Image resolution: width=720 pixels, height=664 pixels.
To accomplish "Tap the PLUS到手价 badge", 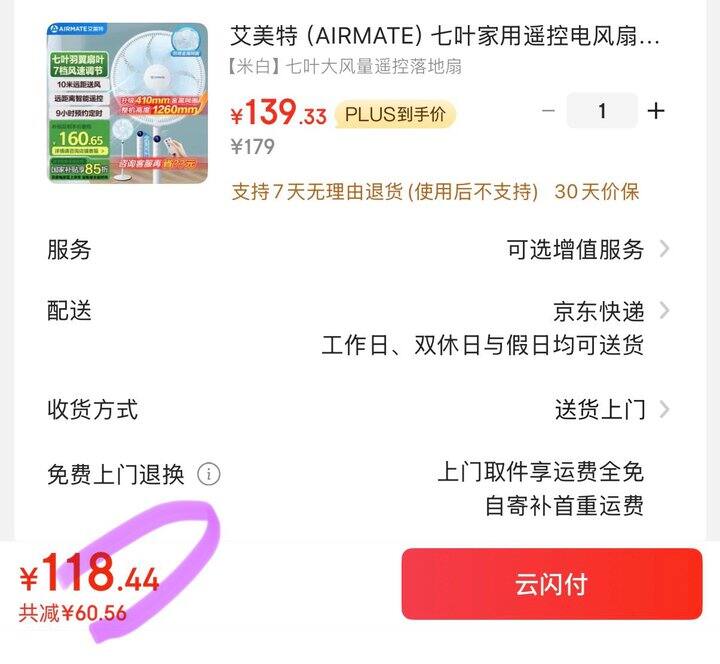I will tap(395, 114).
